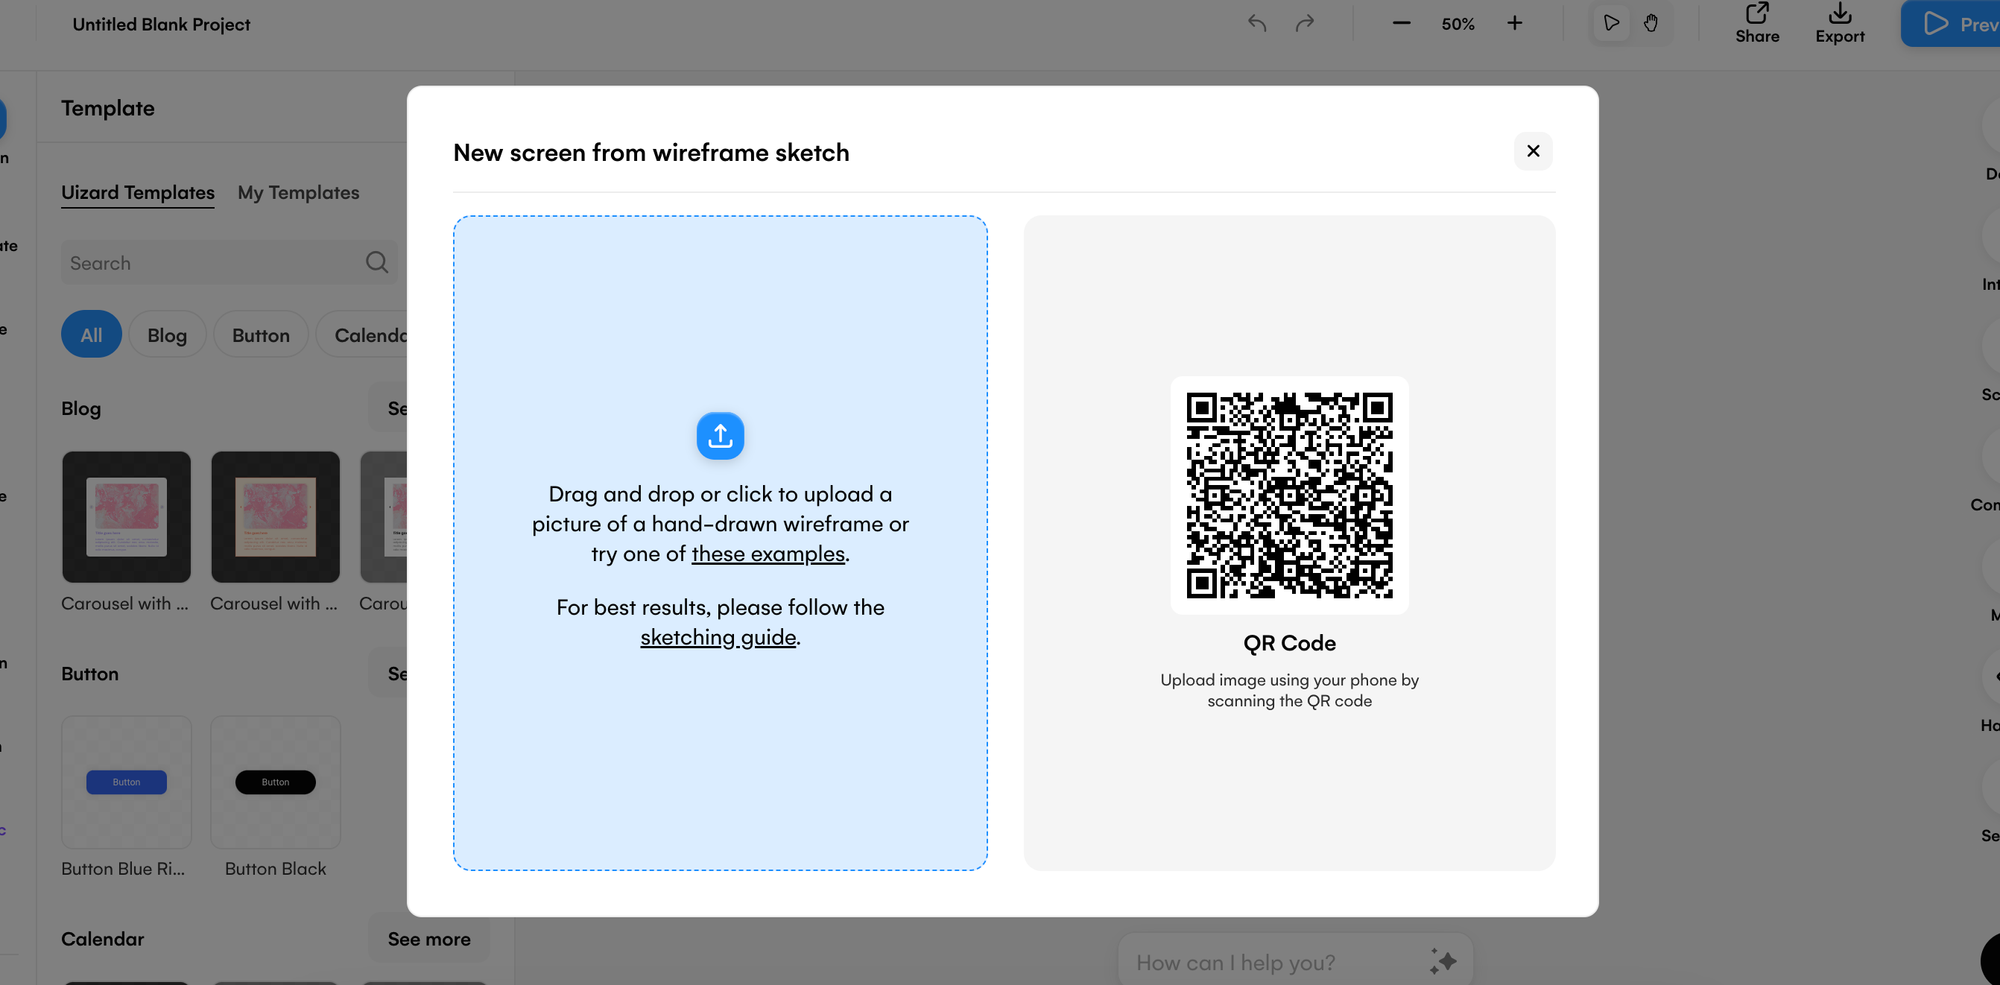Click the redo arrow icon
Viewport: 2000px width, 985px height.
pyautogui.click(x=1305, y=23)
